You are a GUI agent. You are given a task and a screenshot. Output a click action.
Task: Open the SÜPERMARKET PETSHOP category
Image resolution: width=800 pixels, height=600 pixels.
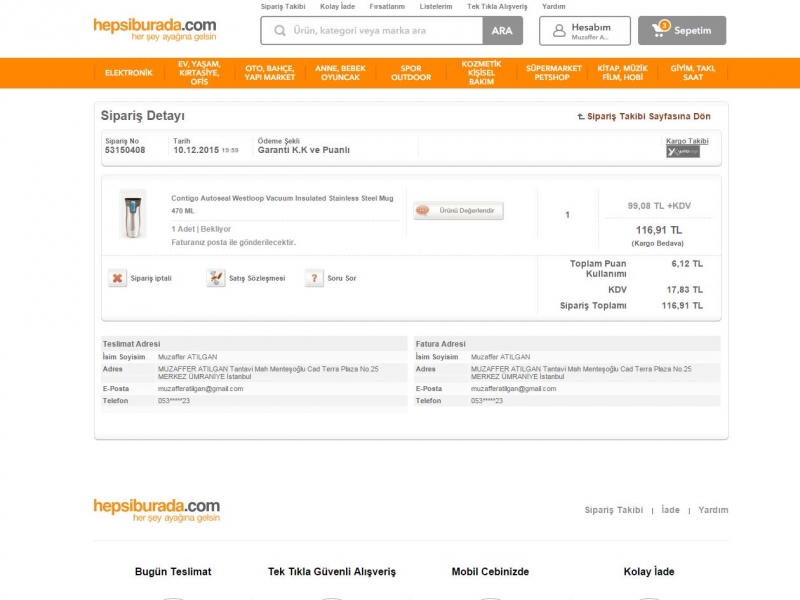pyautogui.click(x=554, y=73)
